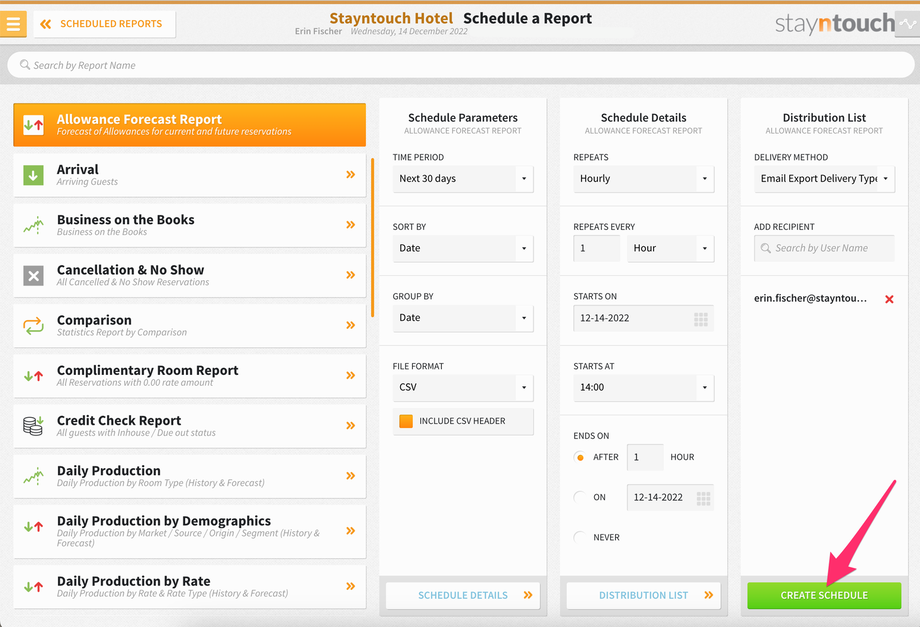Open the Business on the Books chevron
The image size is (920, 627).
click(350, 225)
